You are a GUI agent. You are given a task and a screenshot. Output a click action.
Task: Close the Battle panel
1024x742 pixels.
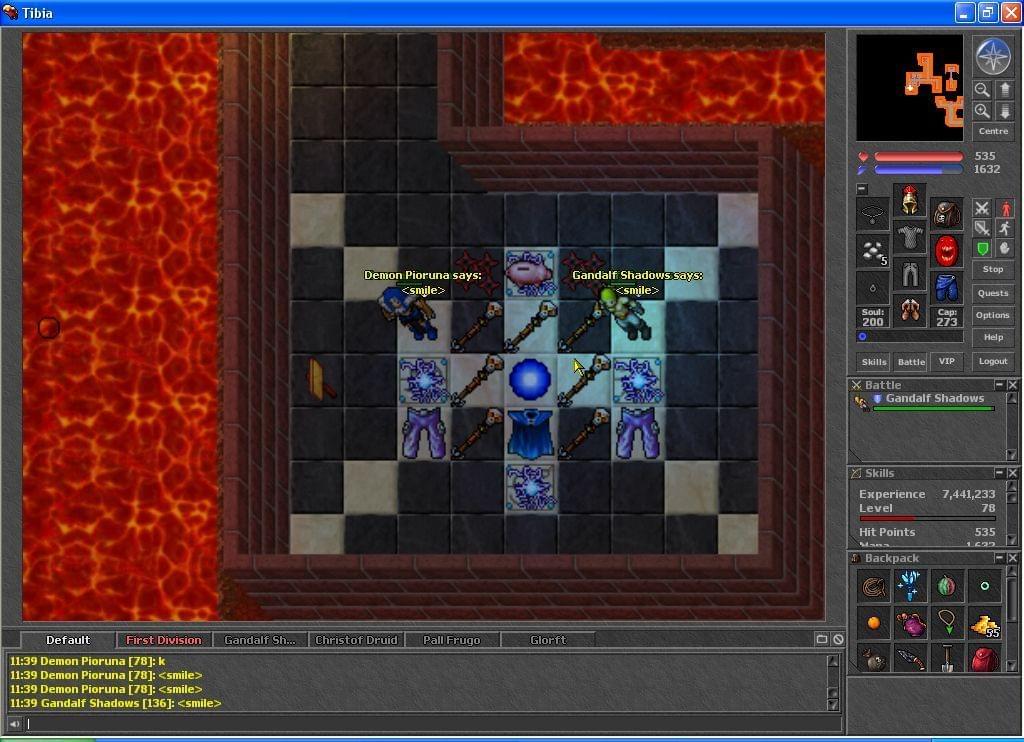pyautogui.click(x=1012, y=385)
